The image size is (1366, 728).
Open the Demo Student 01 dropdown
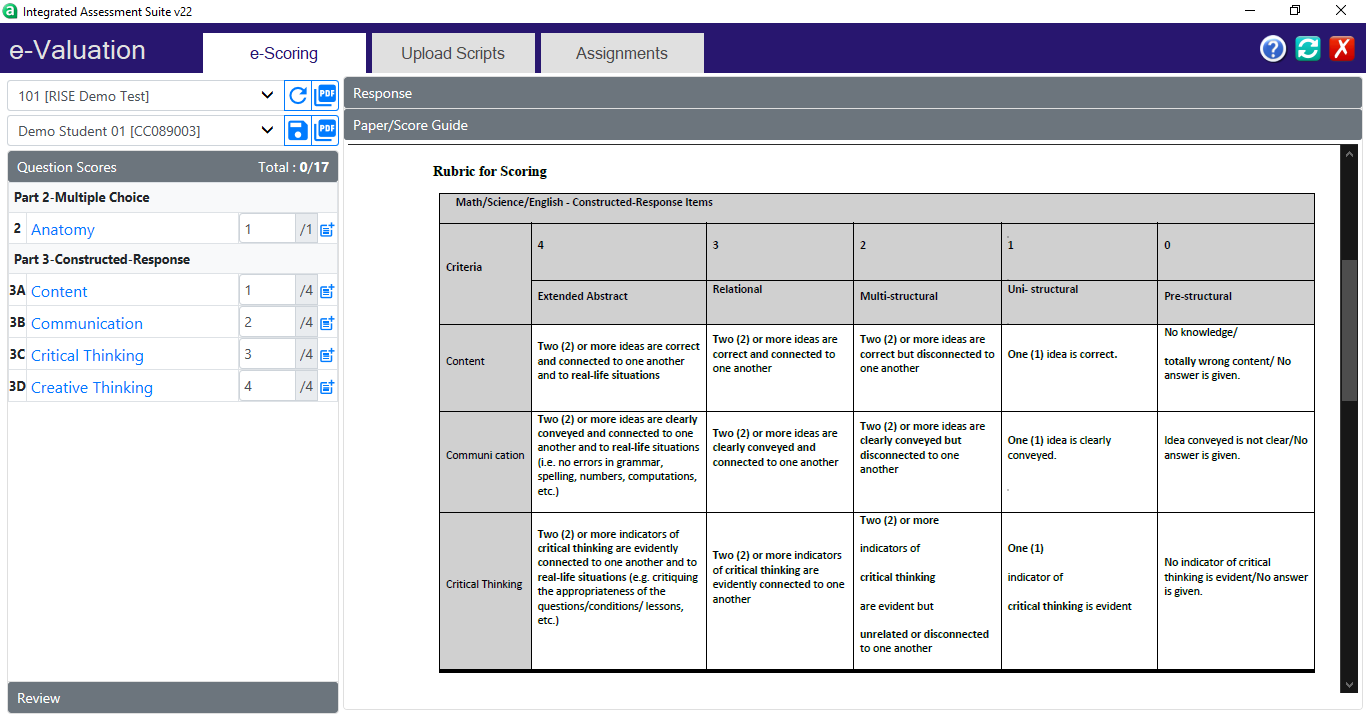click(x=145, y=131)
